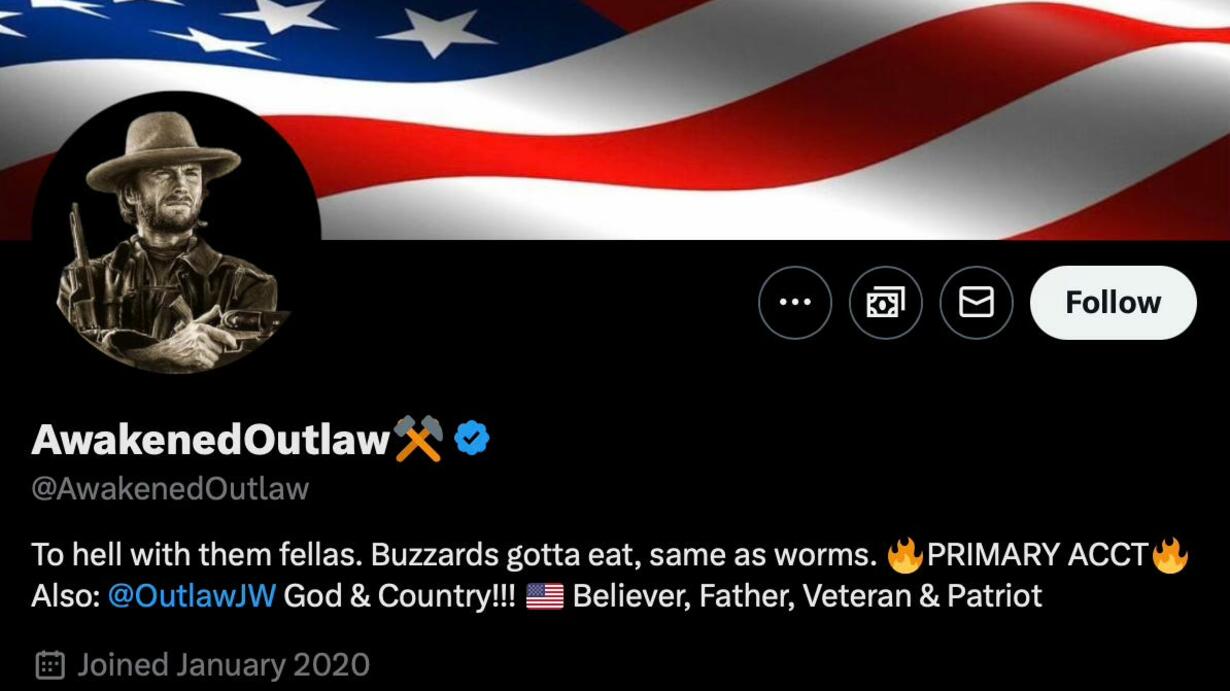Open the three-dot more options menu
This screenshot has height=691, width=1230.
click(795, 302)
